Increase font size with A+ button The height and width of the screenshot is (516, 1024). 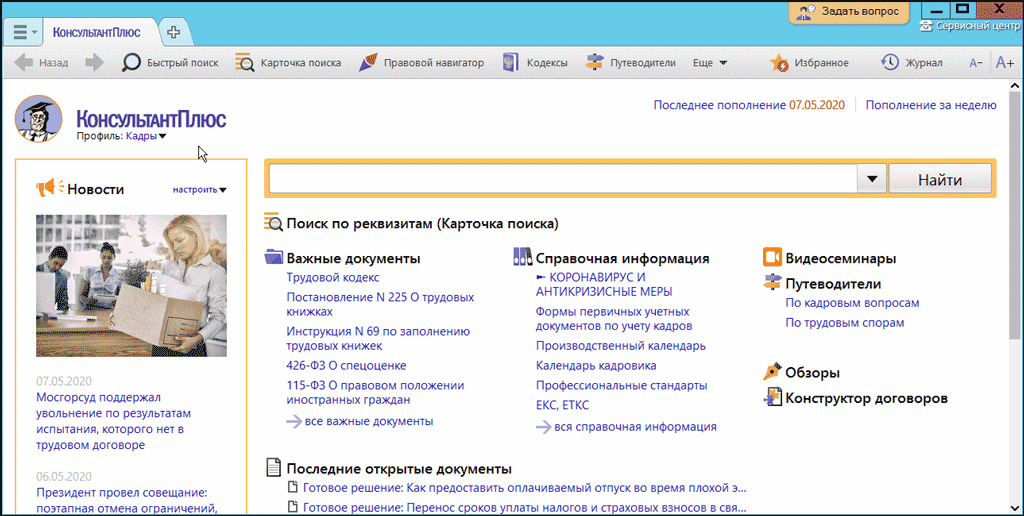click(x=1004, y=63)
